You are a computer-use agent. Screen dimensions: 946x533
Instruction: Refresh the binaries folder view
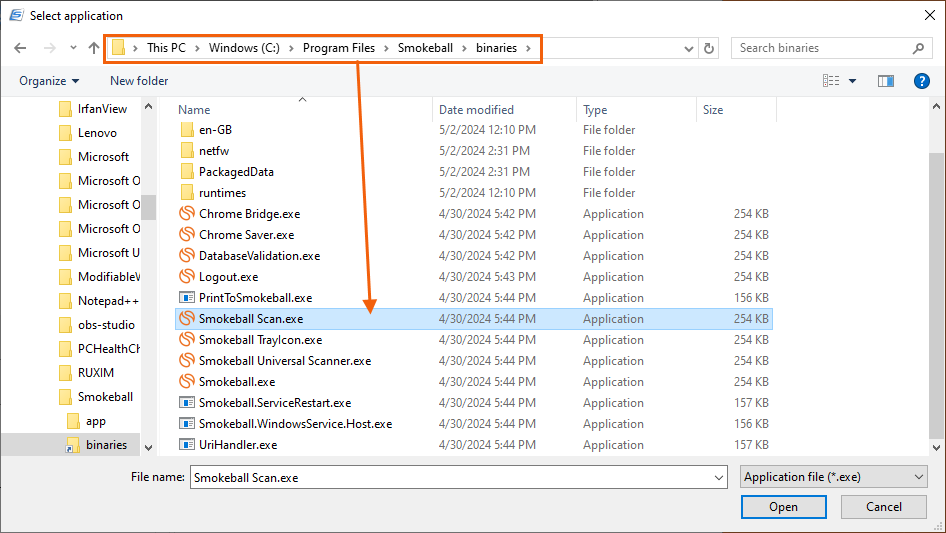point(709,48)
